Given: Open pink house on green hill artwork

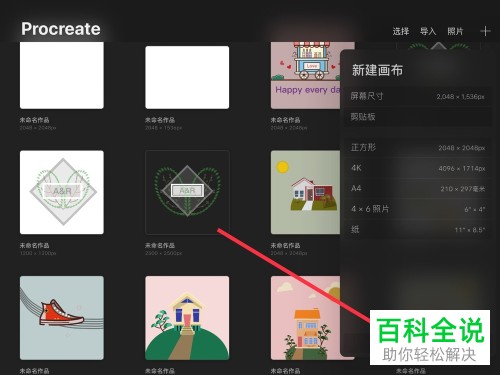Looking at the screenshot, I should [187, 318].
